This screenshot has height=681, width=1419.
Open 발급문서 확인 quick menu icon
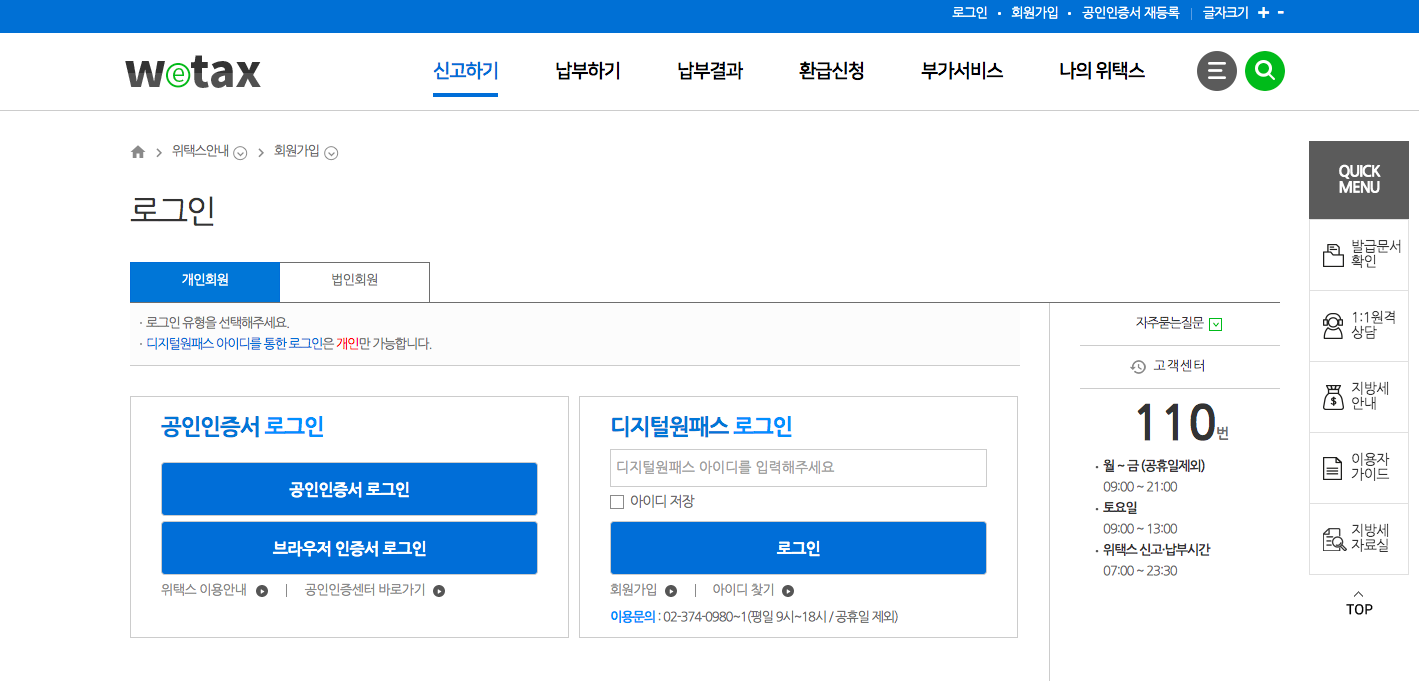[1332, 255]
